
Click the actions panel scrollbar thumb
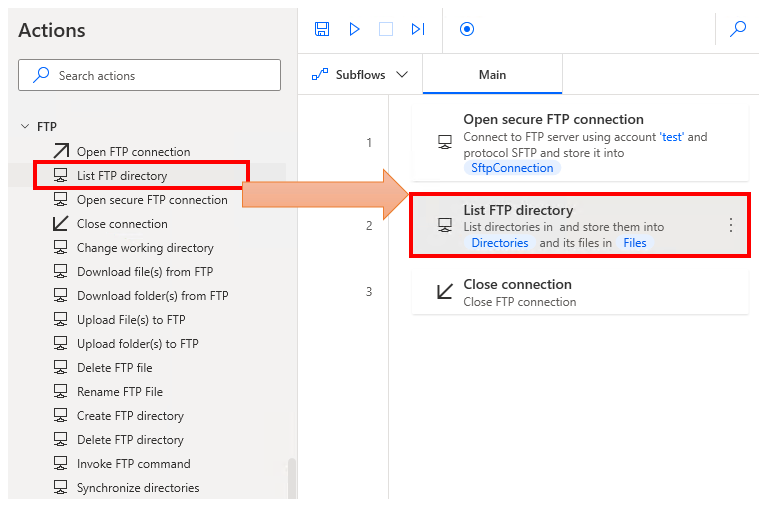pos(292,478)
